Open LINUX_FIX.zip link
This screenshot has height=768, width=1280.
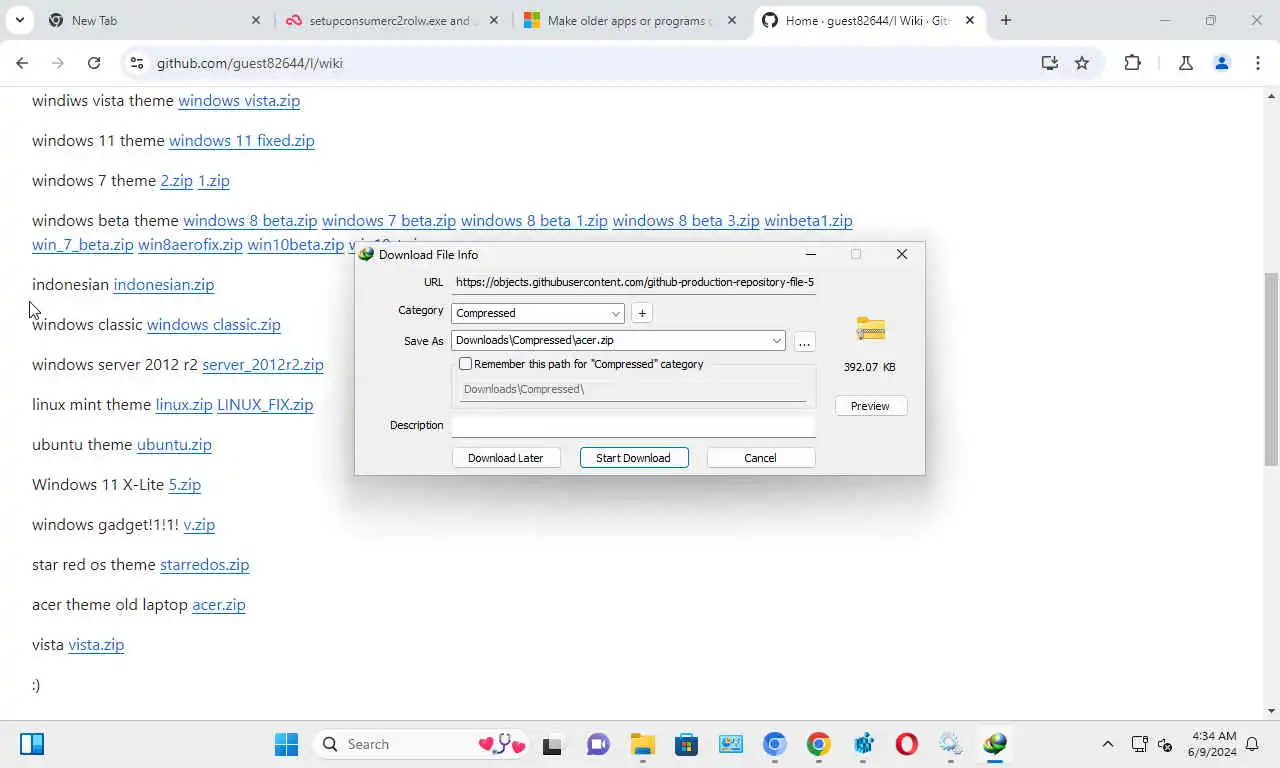click(x=265, y=405)
